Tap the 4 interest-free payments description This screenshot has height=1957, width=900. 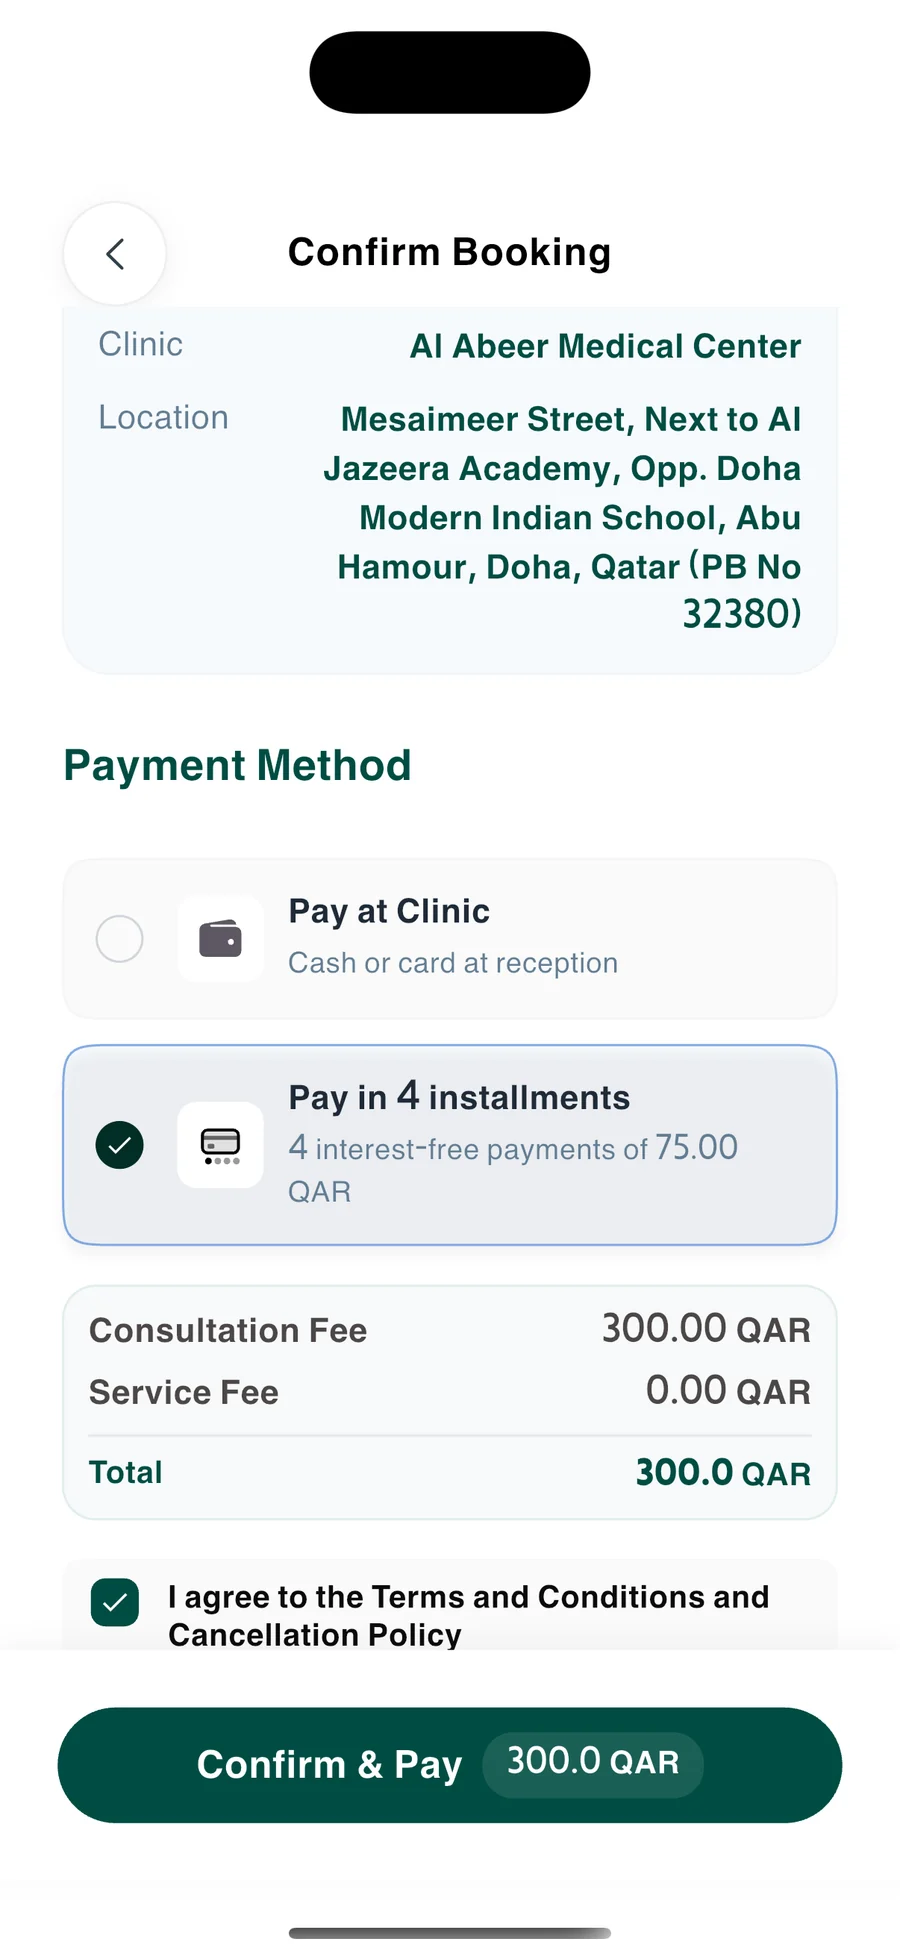pos(513,1169)
